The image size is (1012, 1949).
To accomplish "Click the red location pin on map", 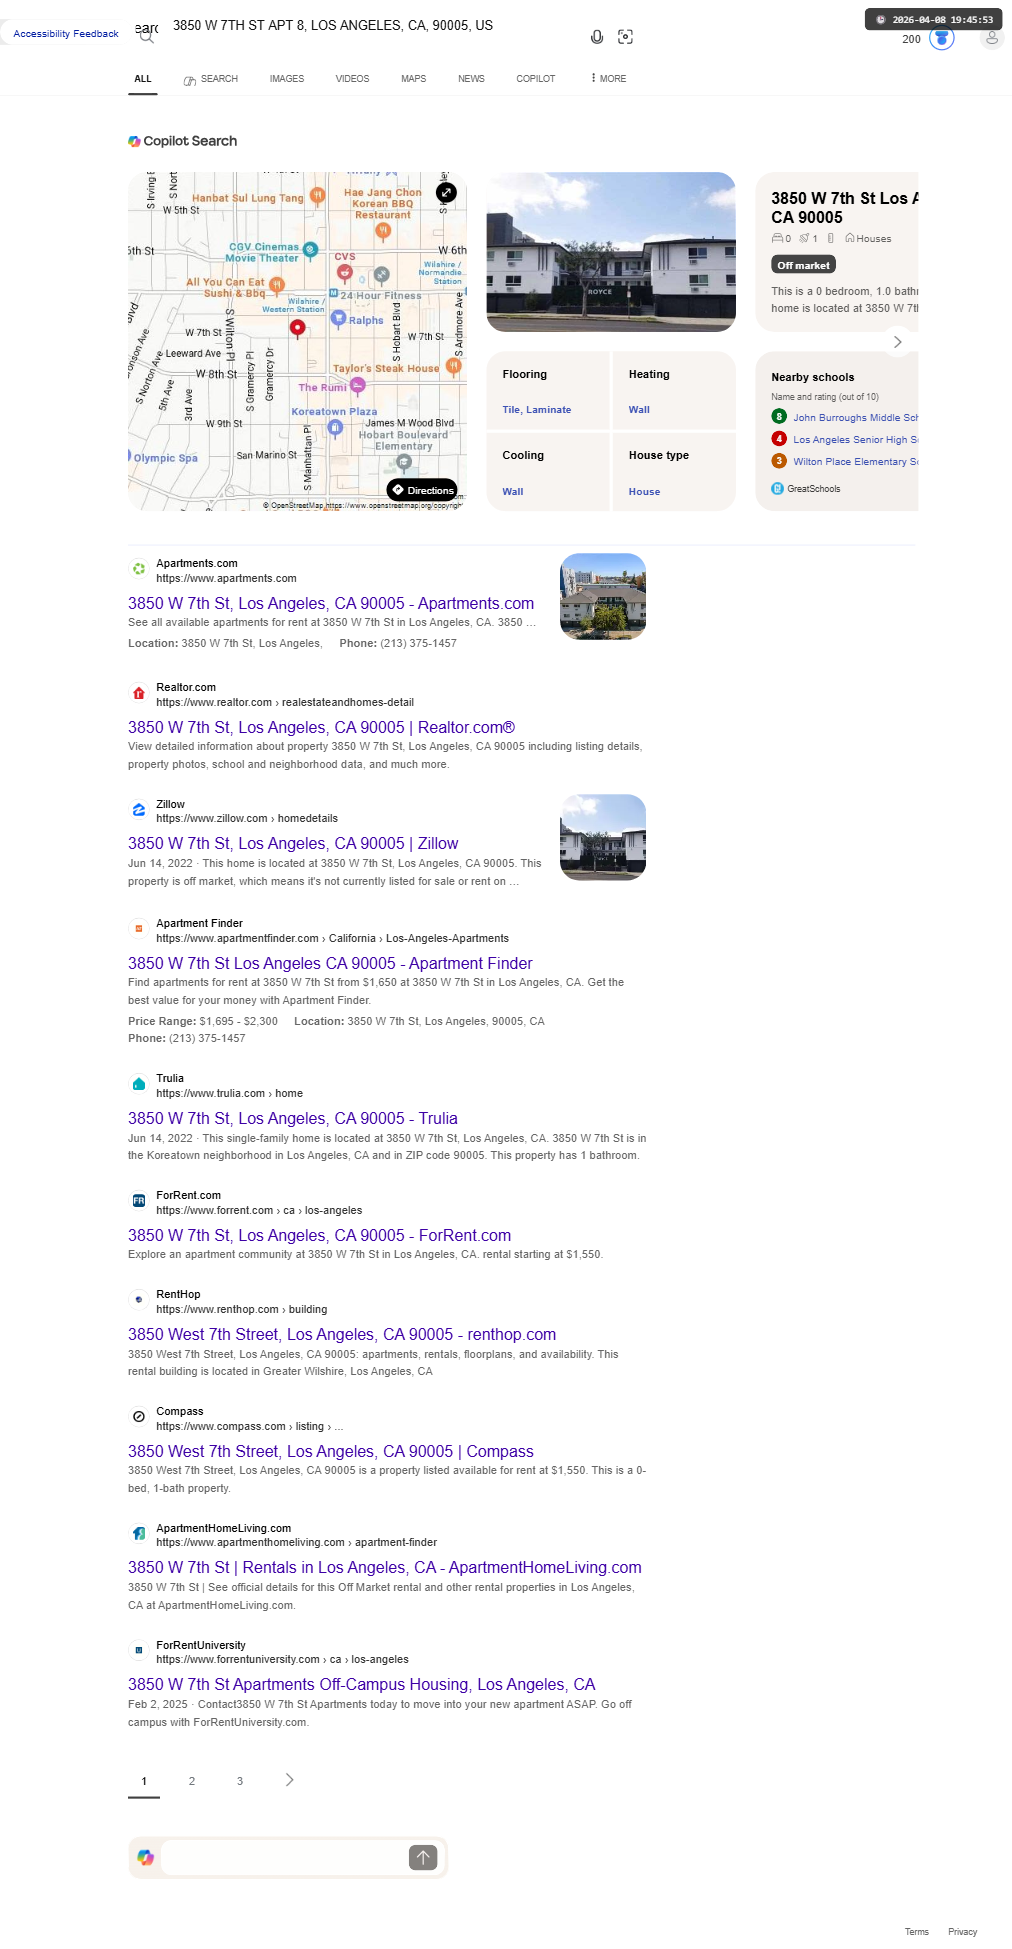I will (x=297, y=328).
